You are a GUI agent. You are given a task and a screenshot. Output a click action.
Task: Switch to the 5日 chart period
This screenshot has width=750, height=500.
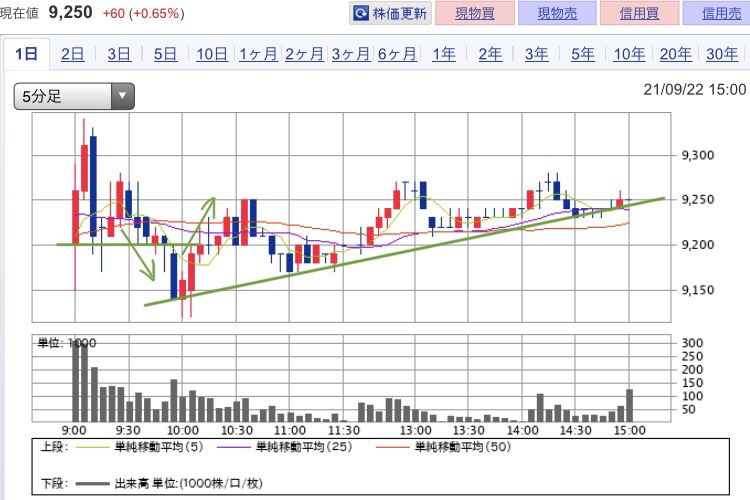[x=165, y=54]
